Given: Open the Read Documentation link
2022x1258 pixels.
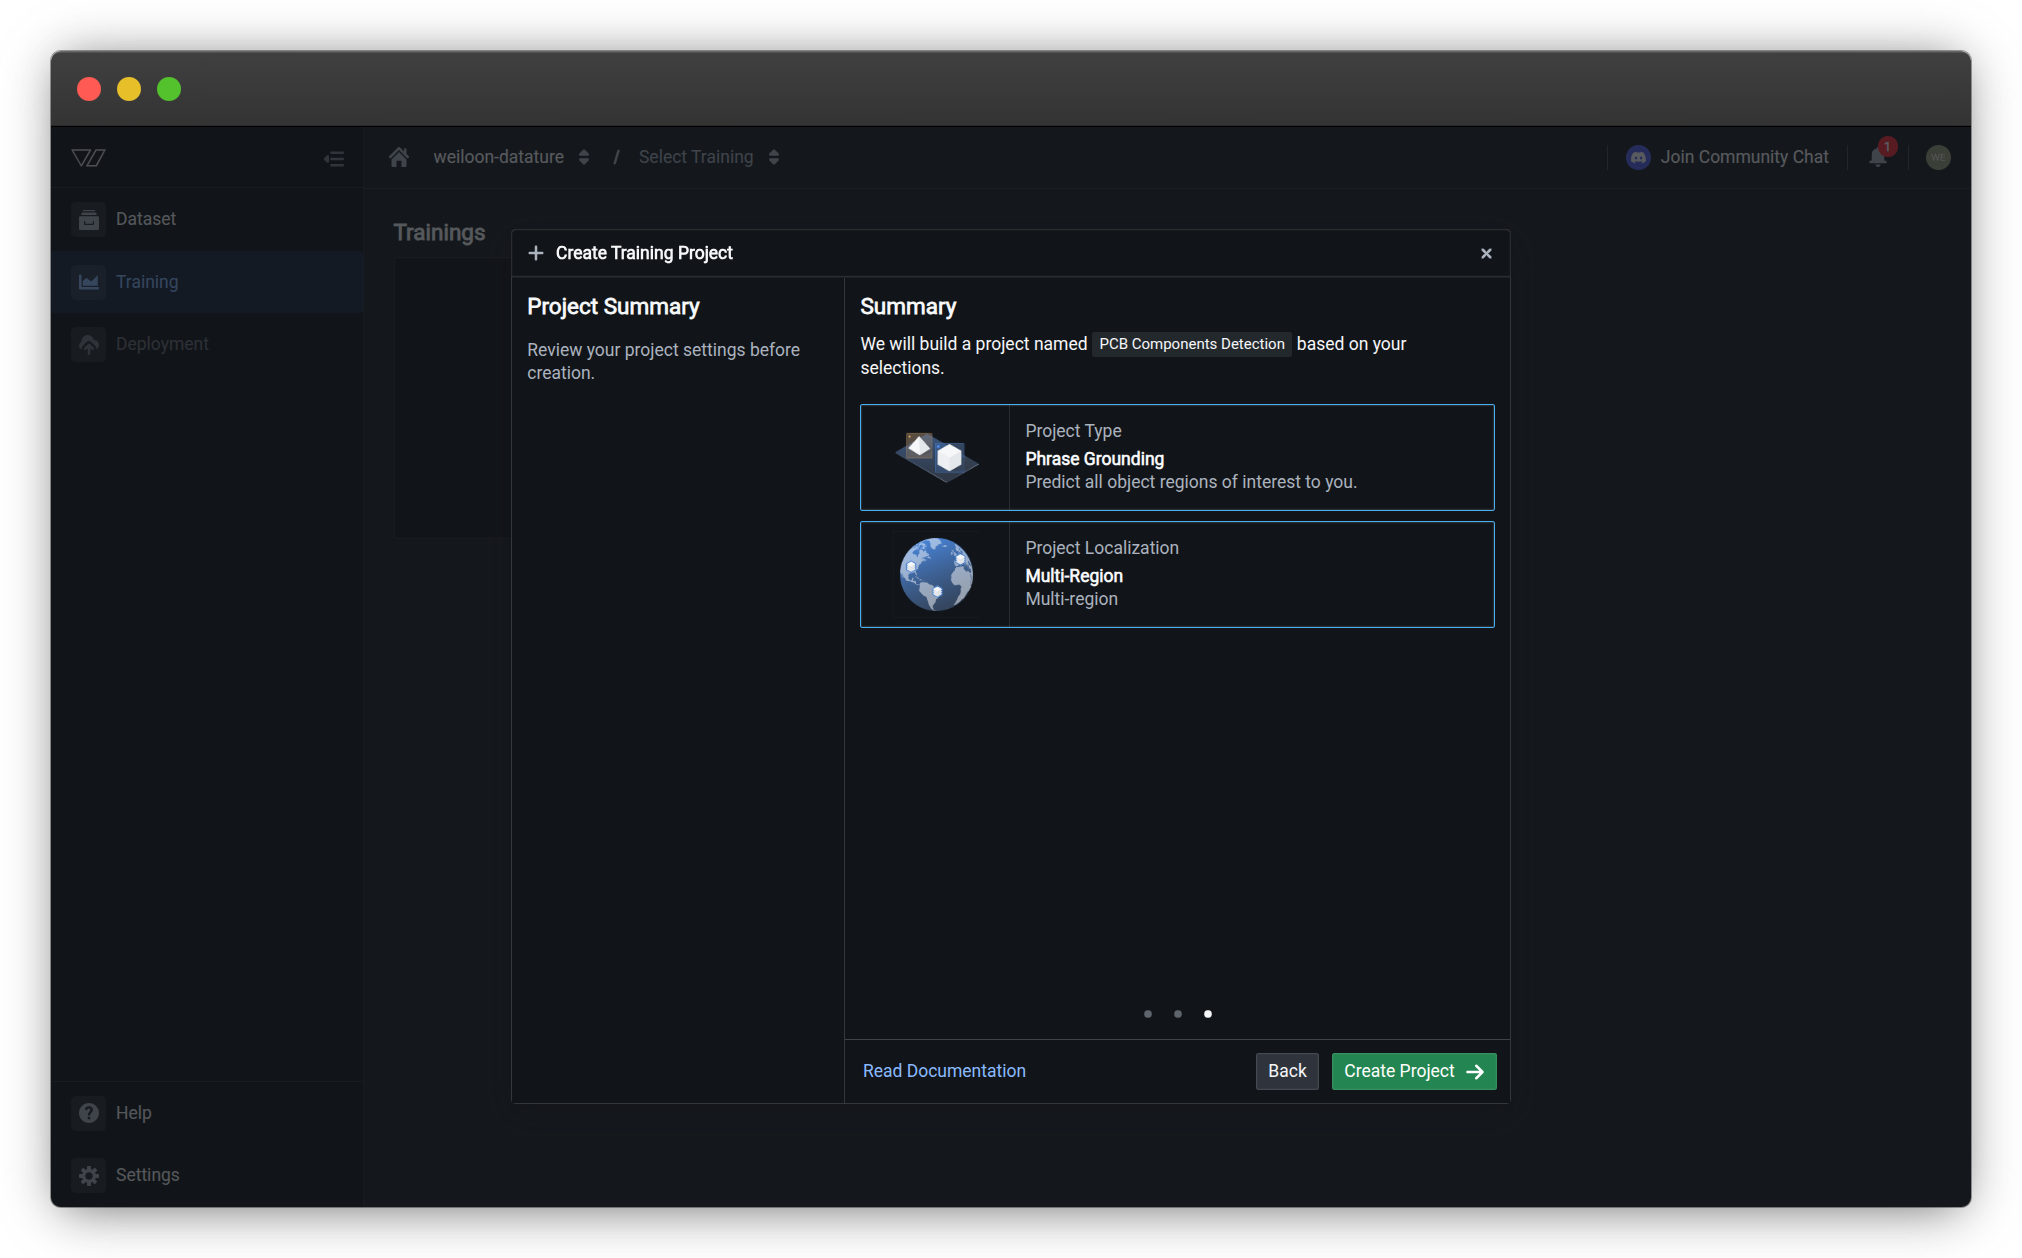Looking at the screenshot, I should tap(943, 1071).
